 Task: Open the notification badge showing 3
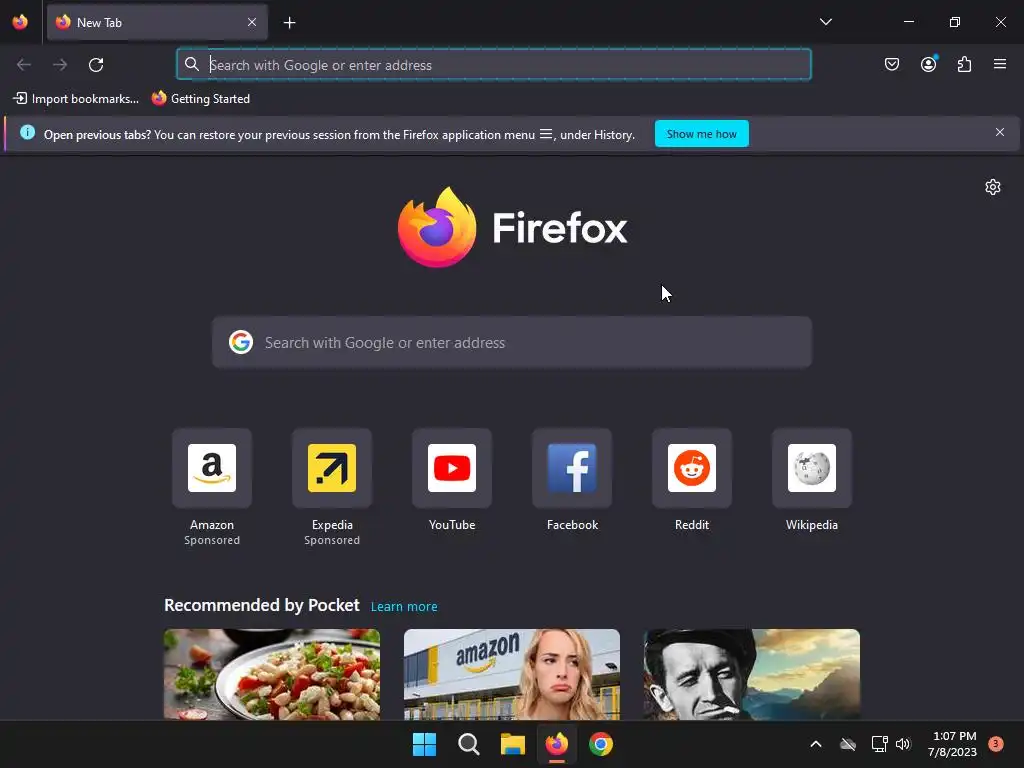(x=995, y=744)
